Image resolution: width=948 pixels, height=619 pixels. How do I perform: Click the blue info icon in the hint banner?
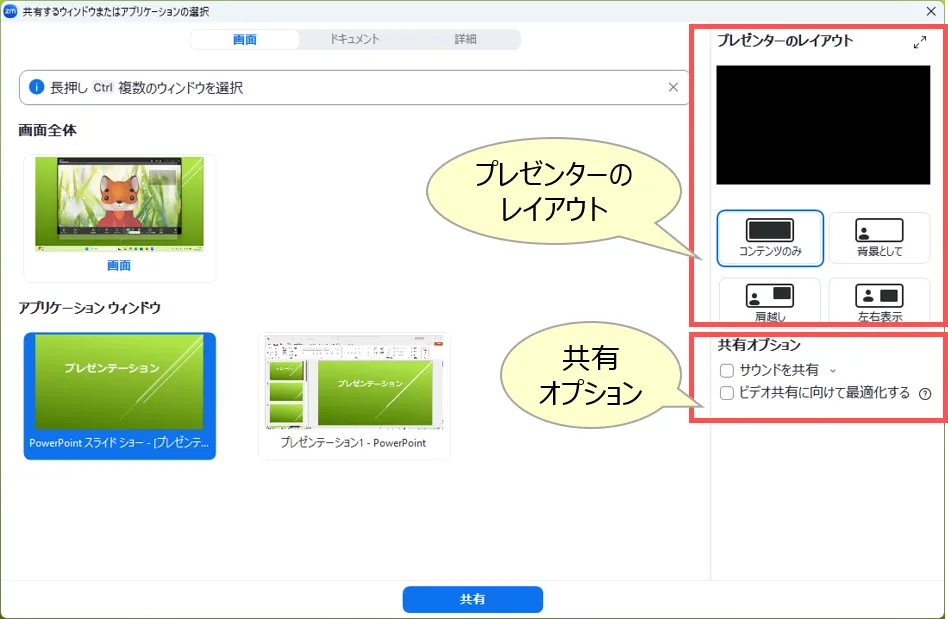[37, 88]
